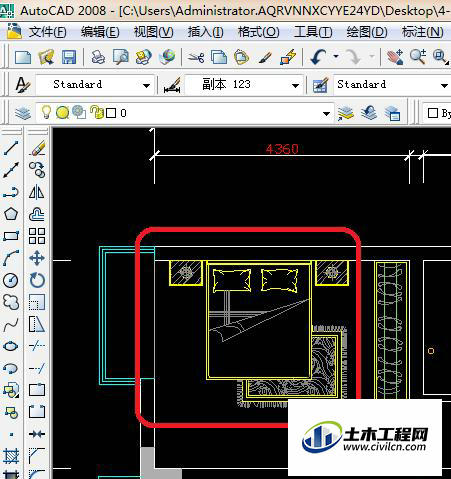Select the Circle tool
The width and height of the screenshot is (451, 479).
[x=11, y=280]
